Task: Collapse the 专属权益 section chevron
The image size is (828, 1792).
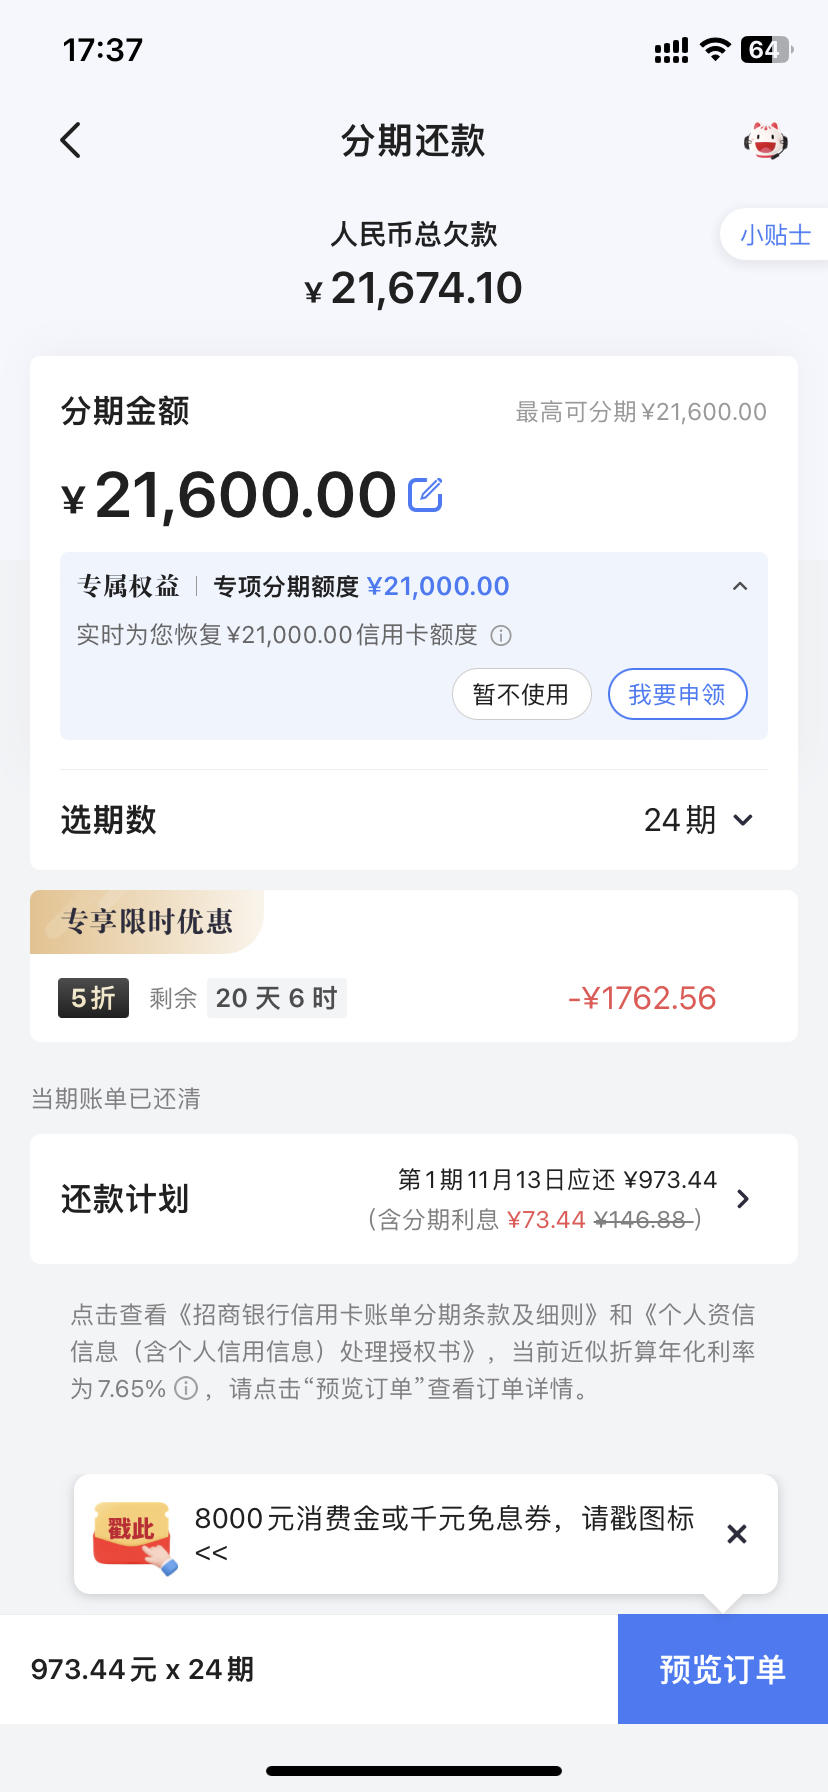Action: [740, 586]
